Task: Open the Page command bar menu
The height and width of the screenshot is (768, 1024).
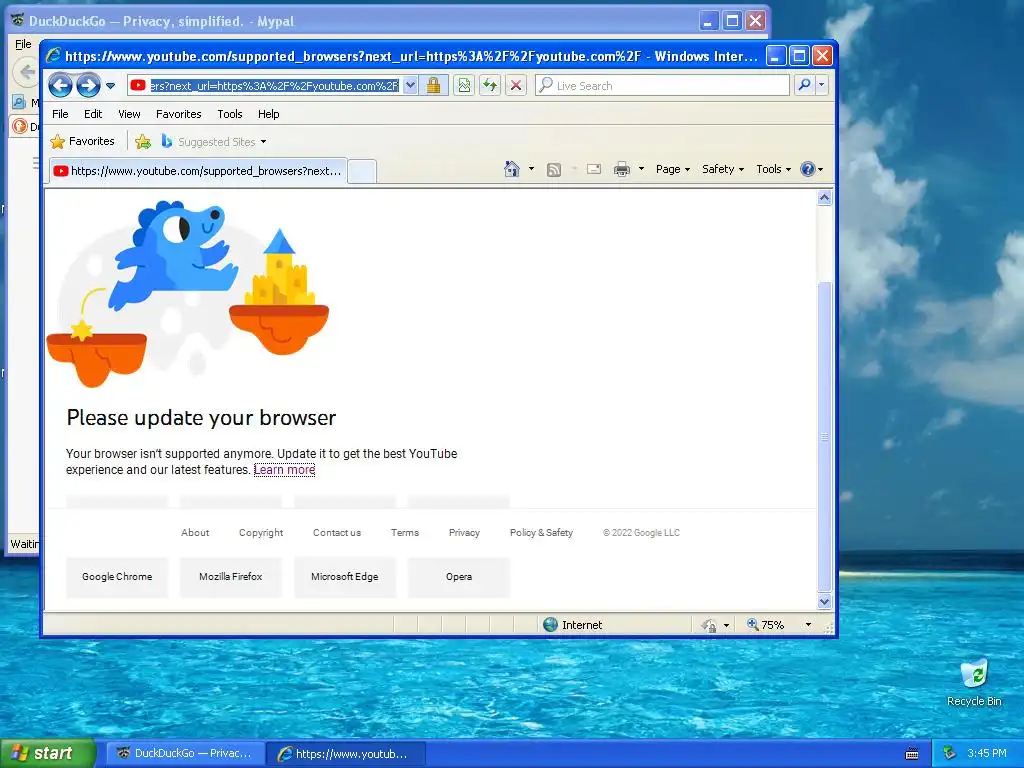Action: click(x=673, y=169)
